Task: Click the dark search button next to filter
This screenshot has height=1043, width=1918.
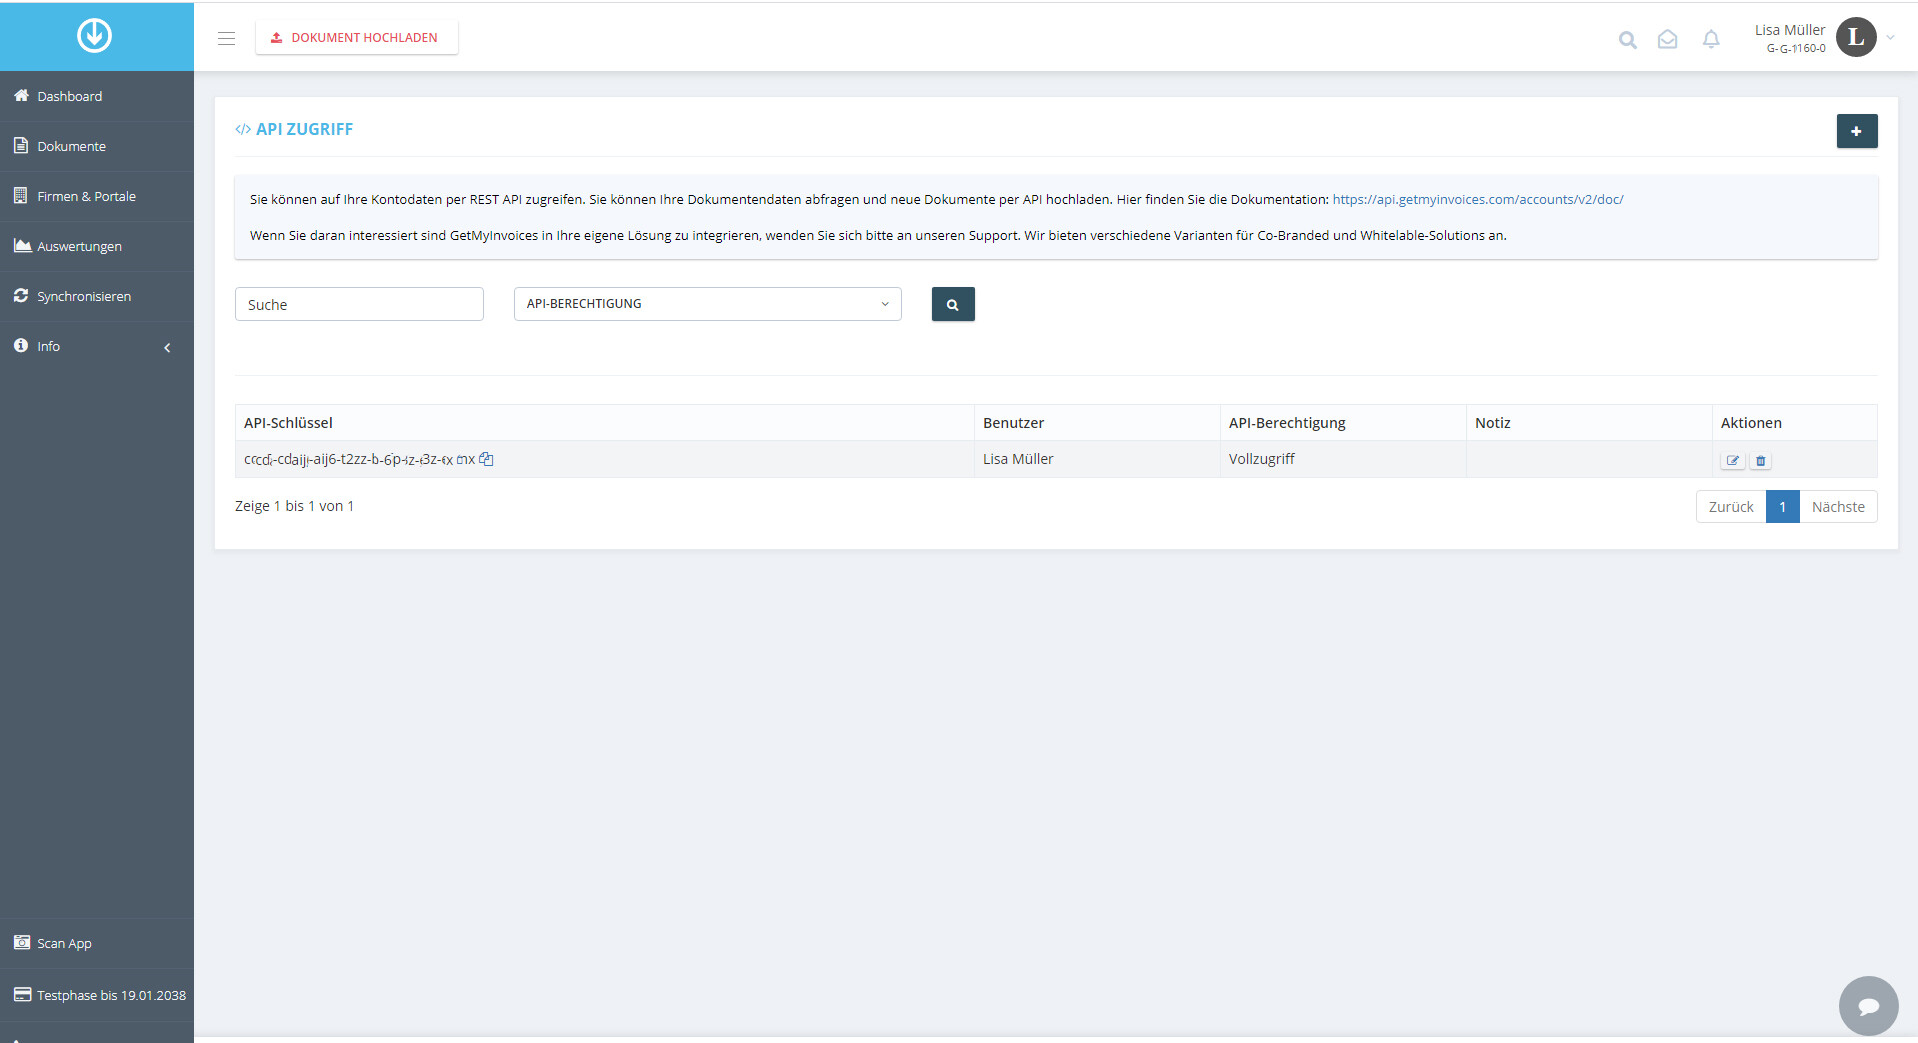Action: (x=953, y=304)
